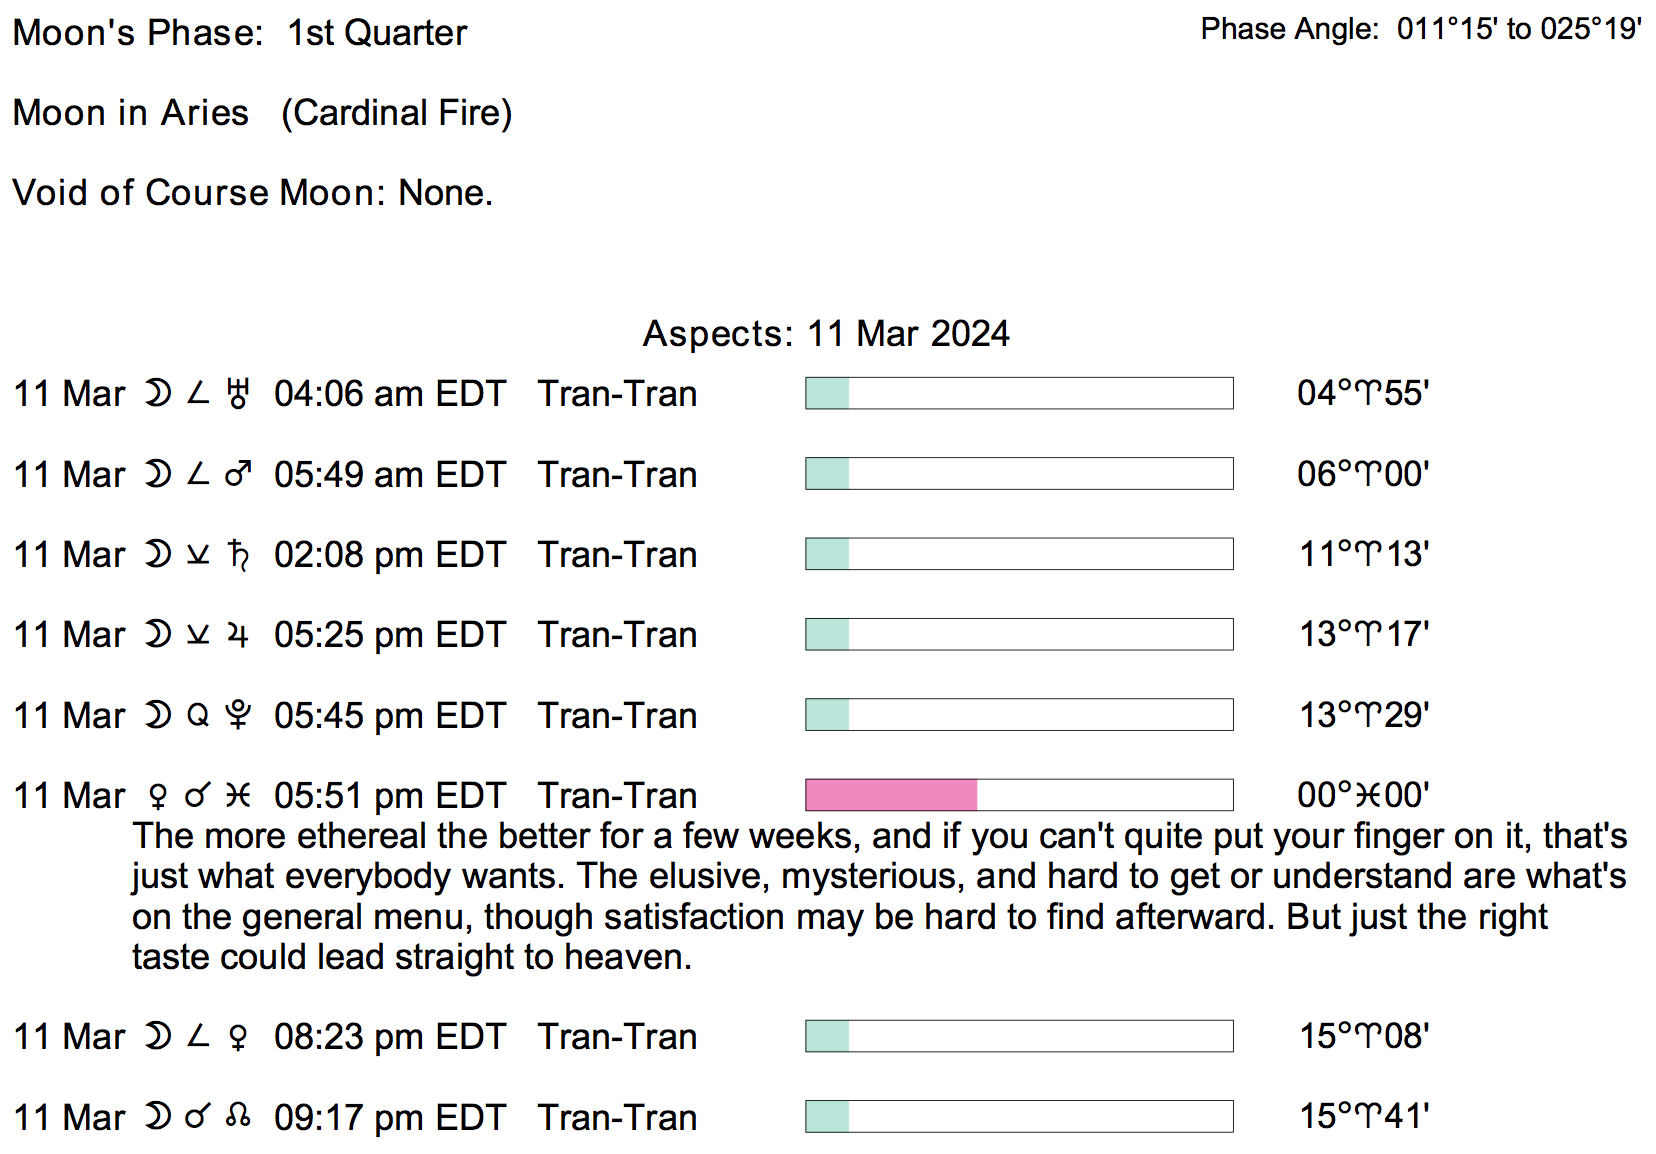Image resolution: width=1656 pixels, height=1154 pixels.
Task: Click the Phase Angle reading at top right
Action: tap(1420, 29)
